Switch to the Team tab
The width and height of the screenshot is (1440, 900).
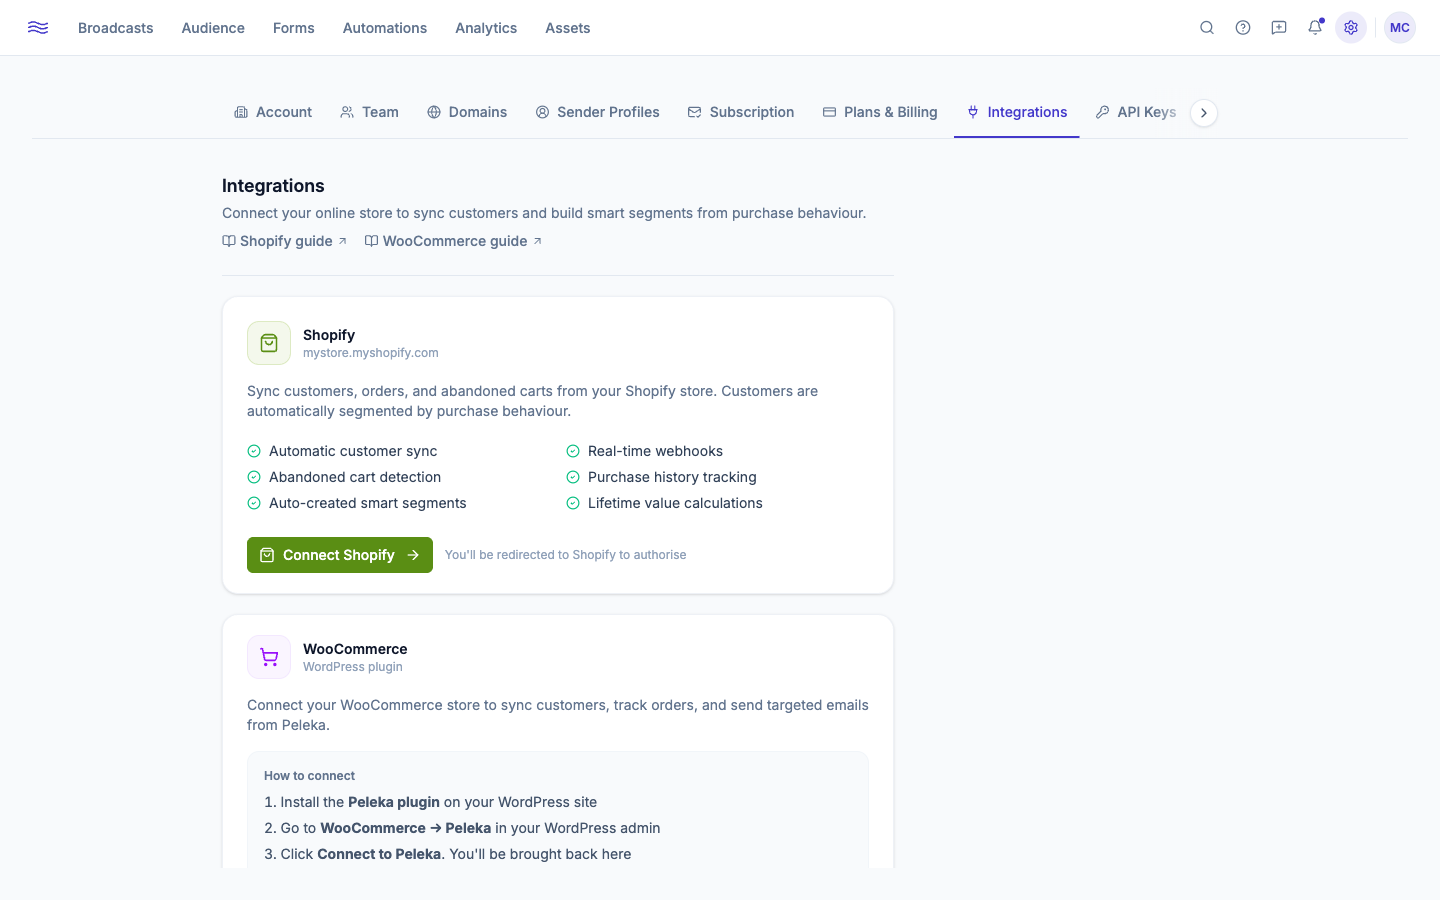point(369,112)
